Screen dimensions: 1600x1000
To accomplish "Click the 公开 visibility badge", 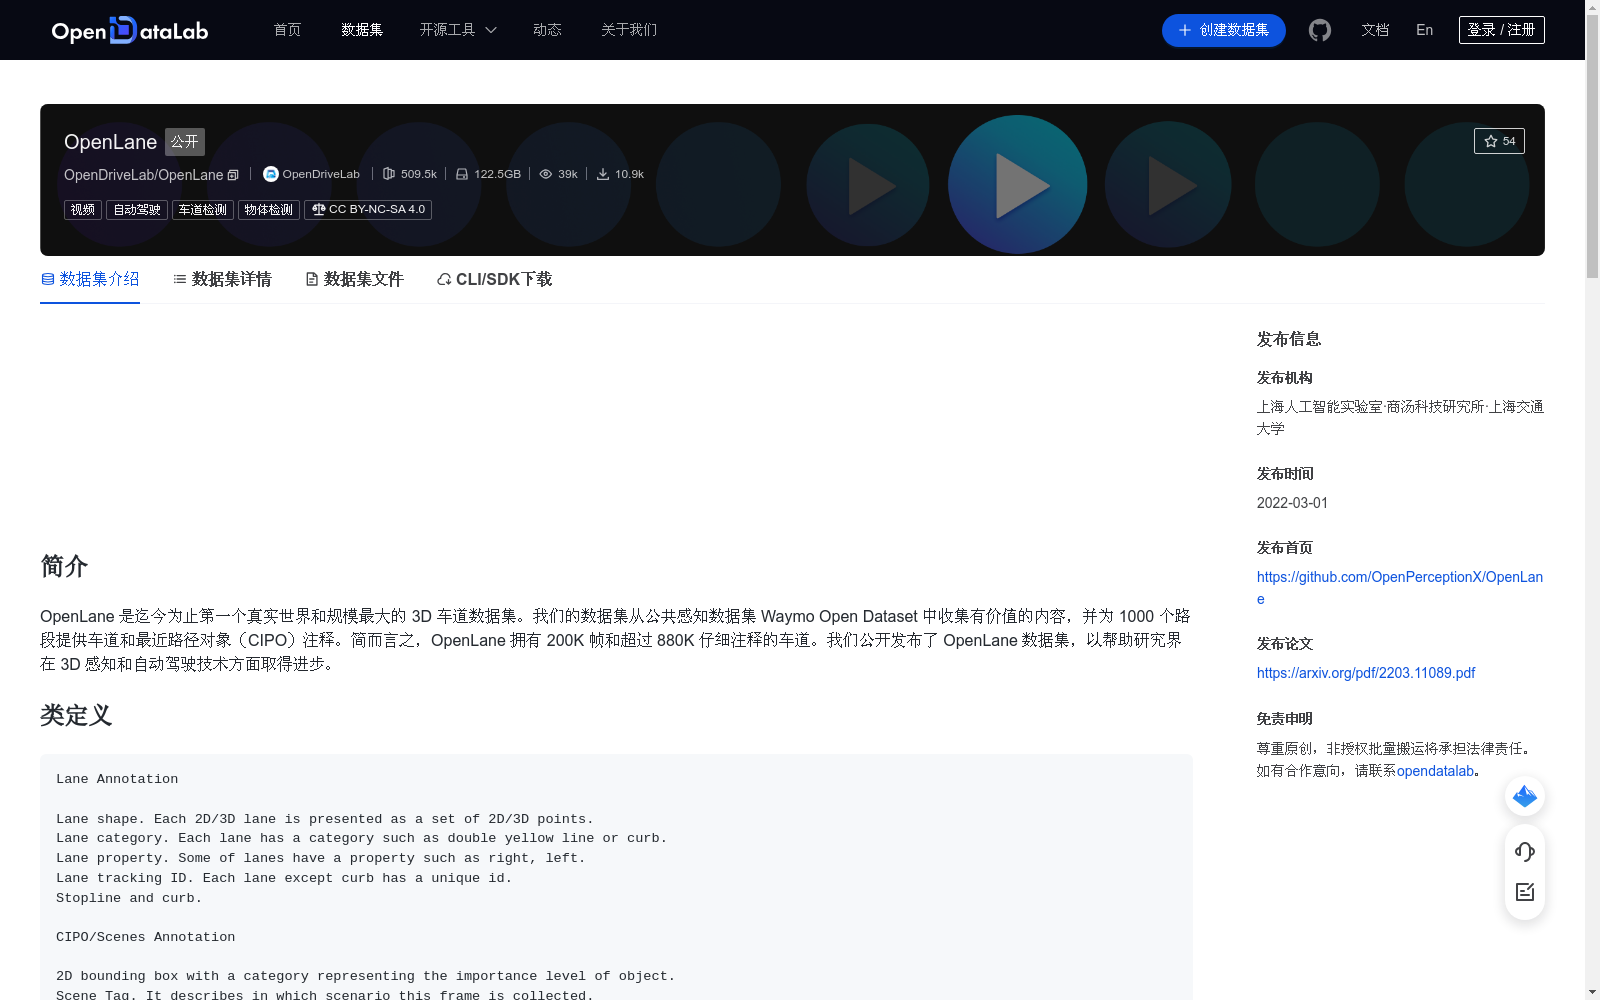I will point(185,142).
